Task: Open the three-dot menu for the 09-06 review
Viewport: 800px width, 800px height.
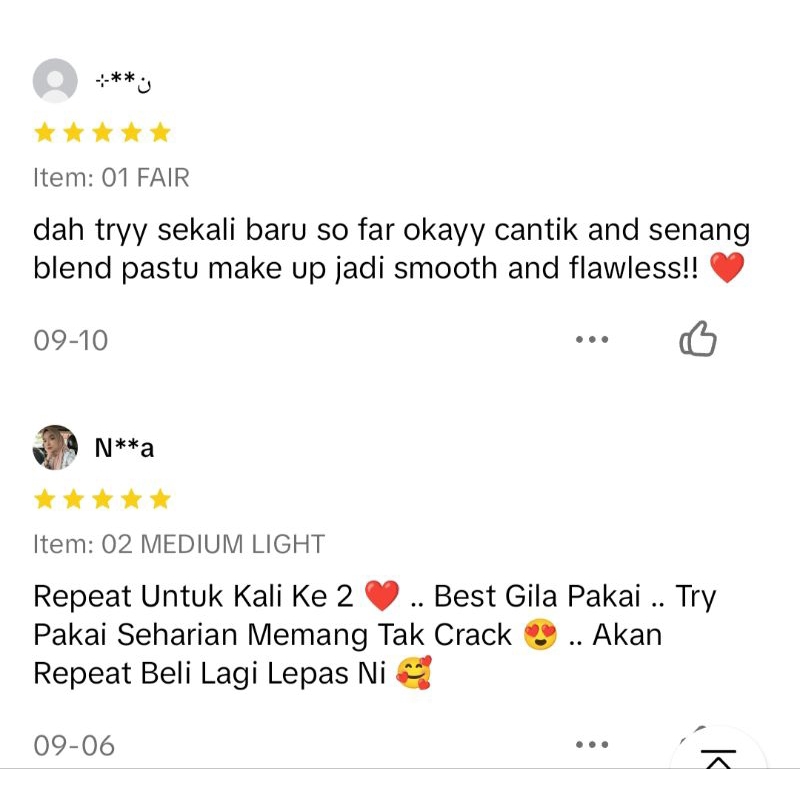Action: pos(592,744)
